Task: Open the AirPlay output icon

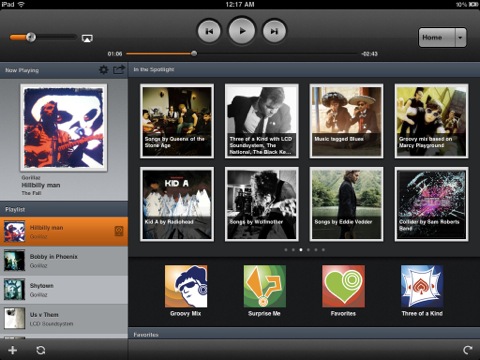Action: [87, 38]
